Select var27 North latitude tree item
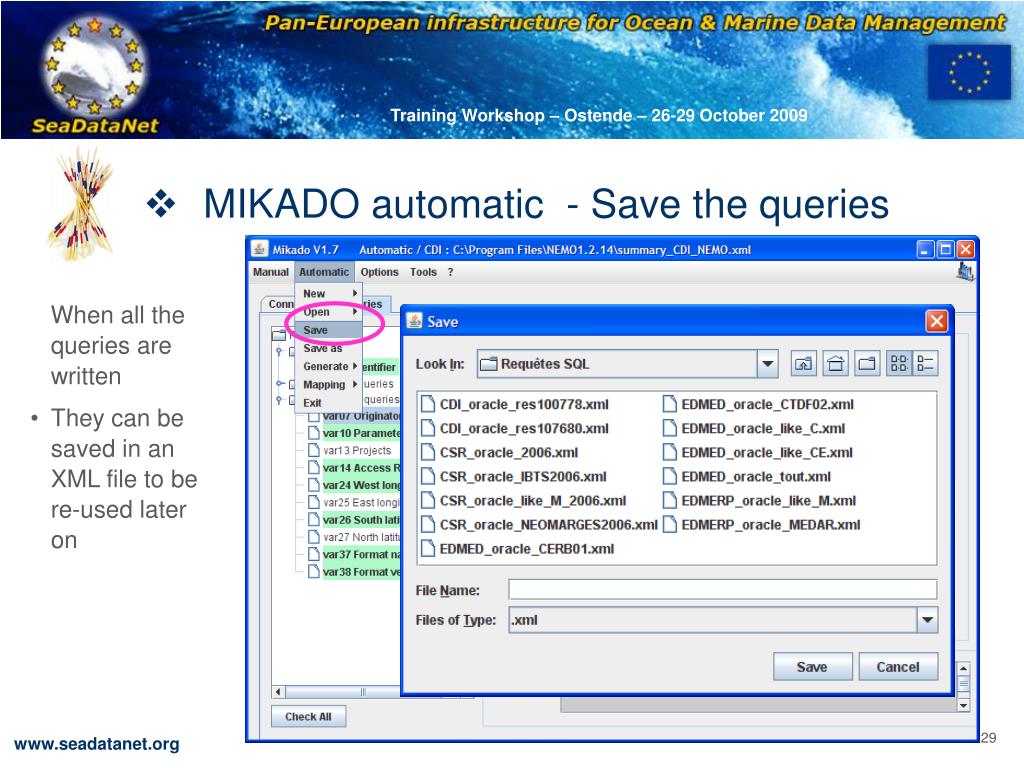The image size is (1024, 768). (355, 537)
